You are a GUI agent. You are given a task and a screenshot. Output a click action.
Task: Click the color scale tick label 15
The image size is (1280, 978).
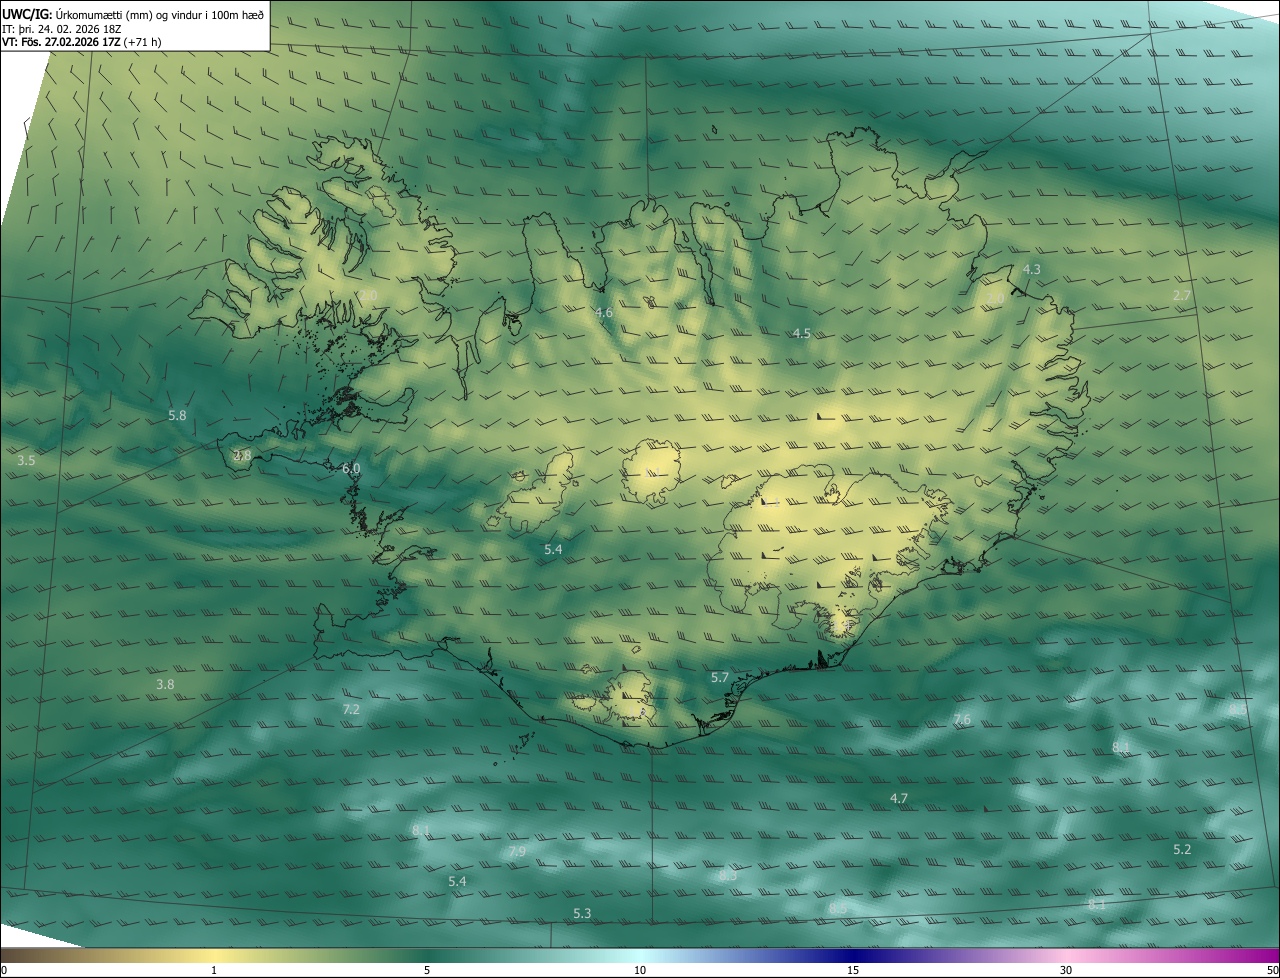[x=853, y=970]
